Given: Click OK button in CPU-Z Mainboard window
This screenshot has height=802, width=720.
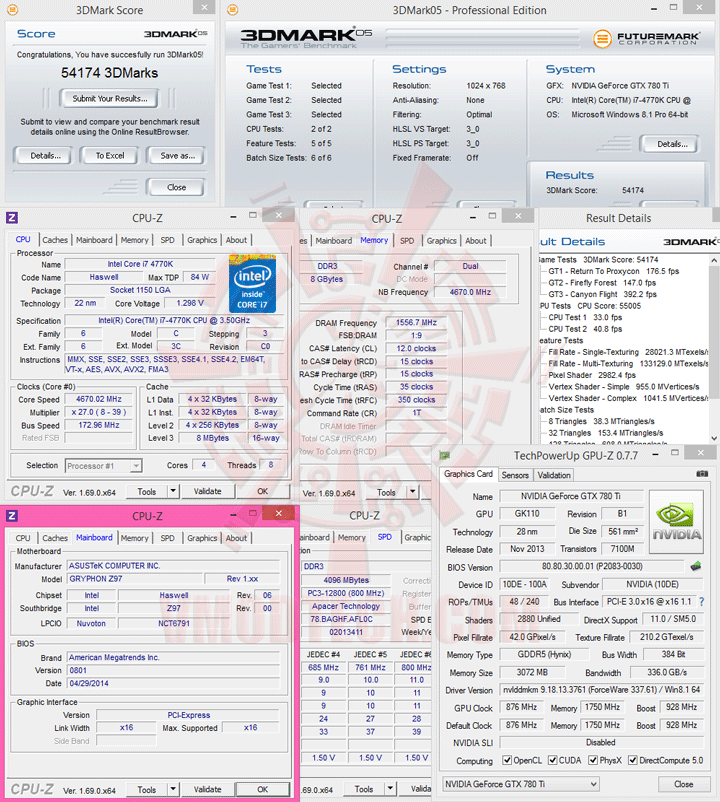Looking at the screenshot, I should 262,789.
